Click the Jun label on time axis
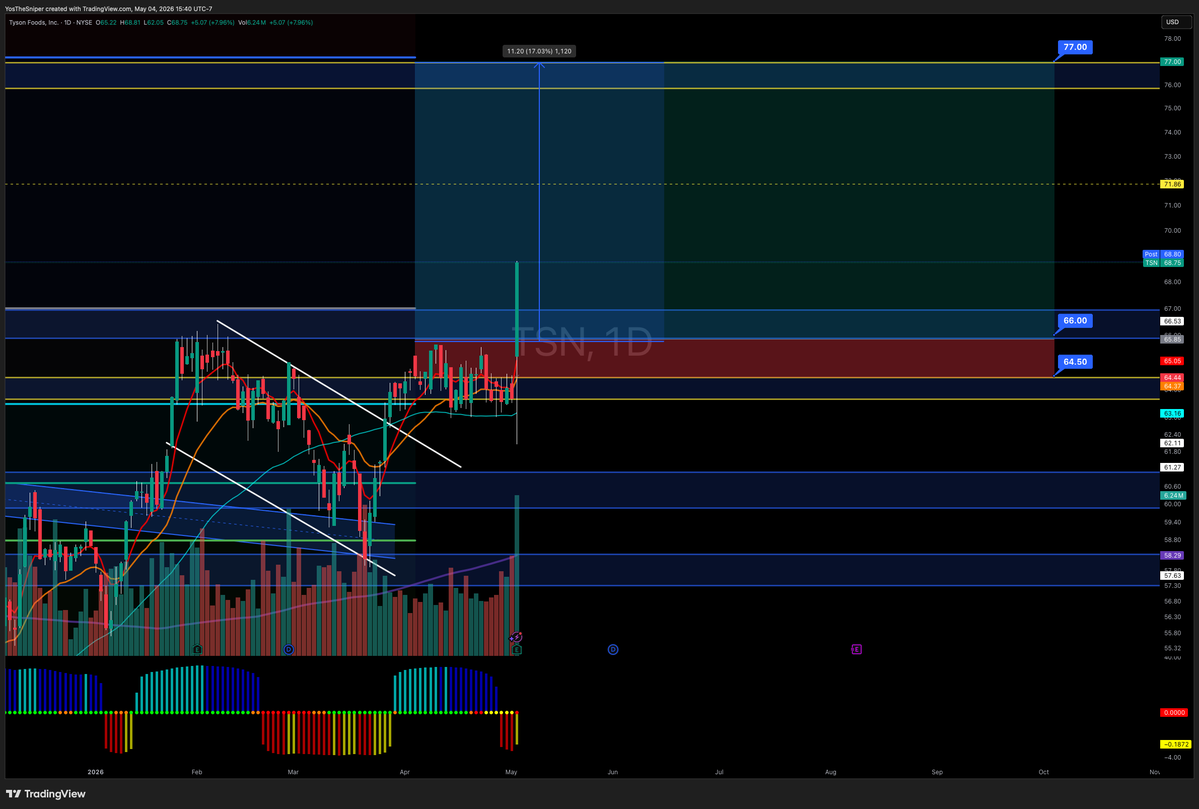The width and height of the screenshot is (1199, 809). 612,772
